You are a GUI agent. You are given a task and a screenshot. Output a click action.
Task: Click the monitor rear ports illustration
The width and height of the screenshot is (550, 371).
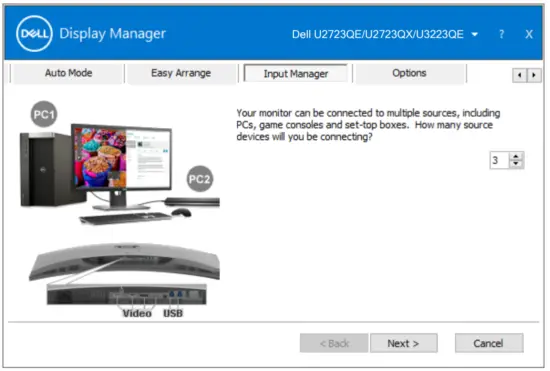(126, 294)
